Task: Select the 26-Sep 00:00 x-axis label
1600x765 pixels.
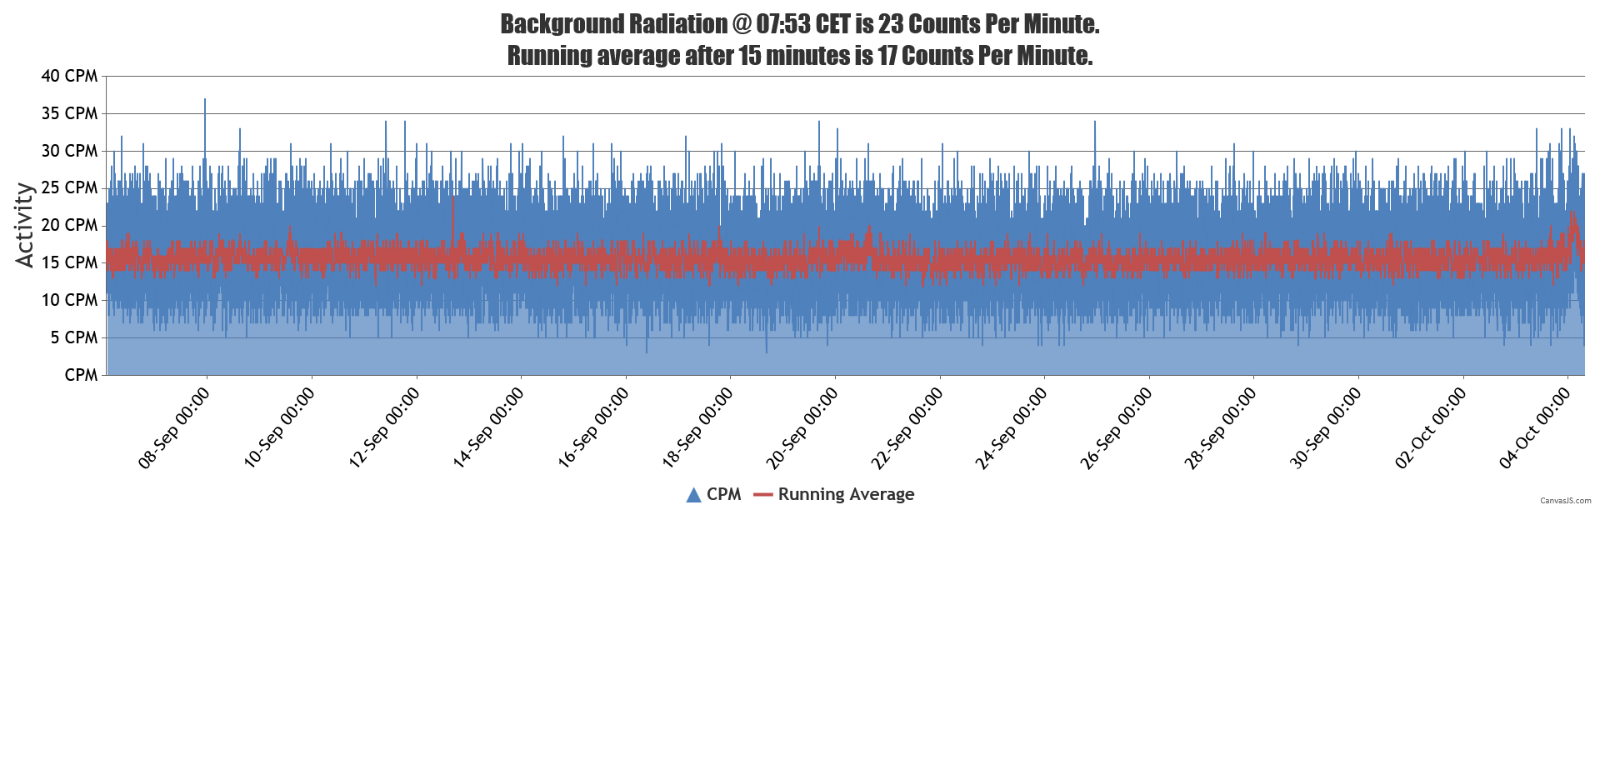Action: pos(1116,428)
